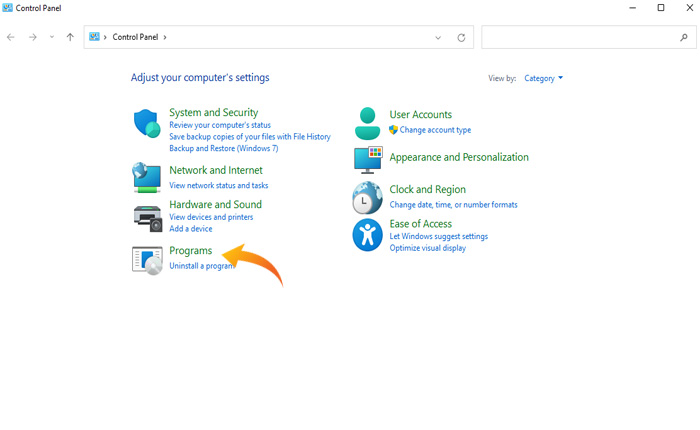
Task: Click Control Panel breadcrumb in address bar
Action: (x=135, y=37)
